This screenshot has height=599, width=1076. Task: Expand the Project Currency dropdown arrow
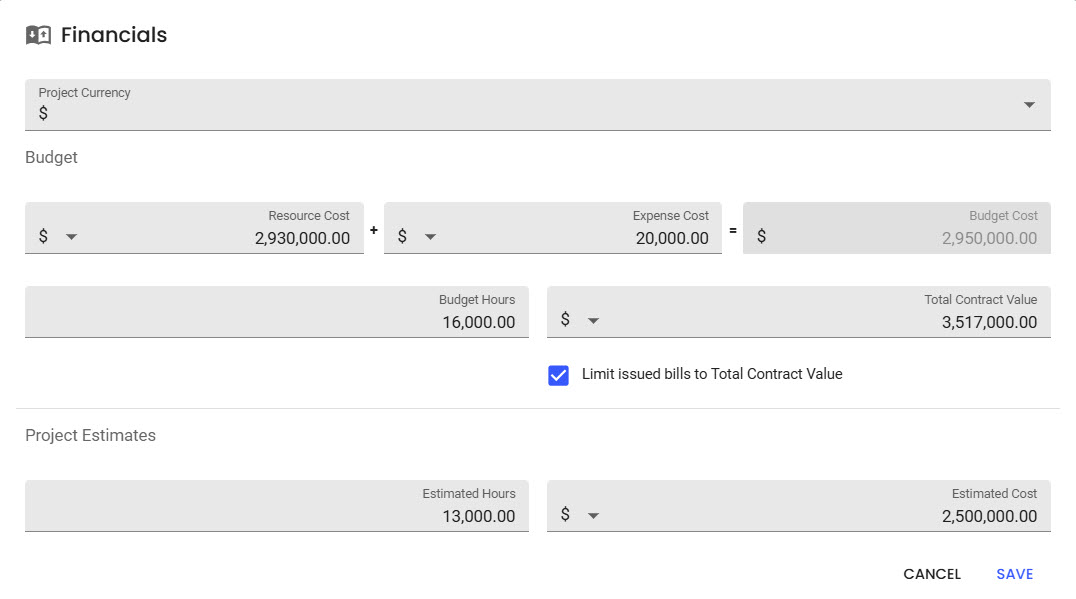point(1029,105)
